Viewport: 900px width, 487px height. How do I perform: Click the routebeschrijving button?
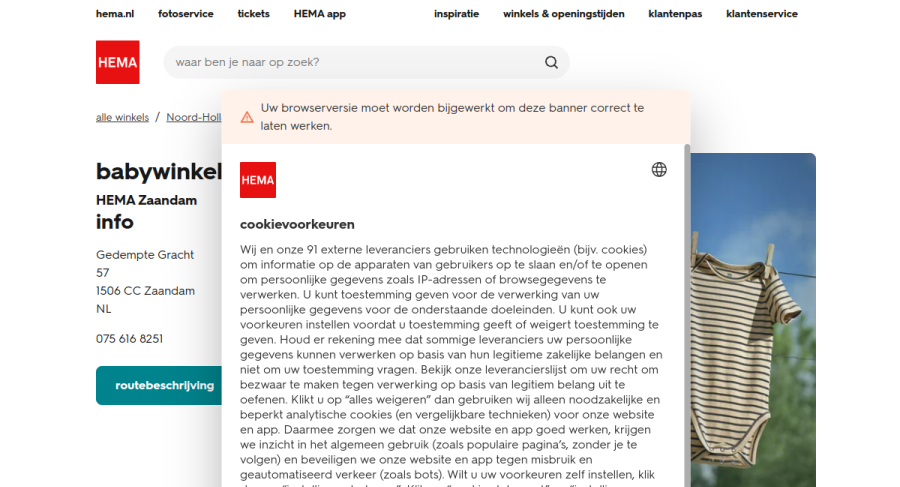point(159,385)
